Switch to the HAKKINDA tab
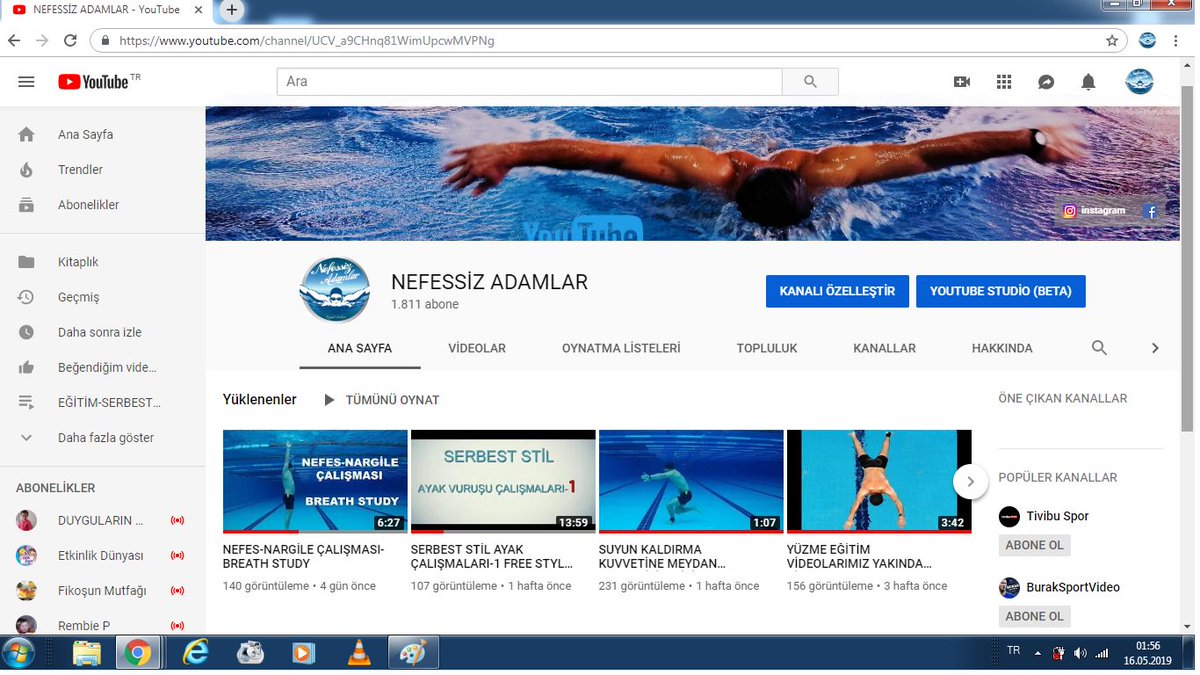1200x675 pixels. [1002, 348]
